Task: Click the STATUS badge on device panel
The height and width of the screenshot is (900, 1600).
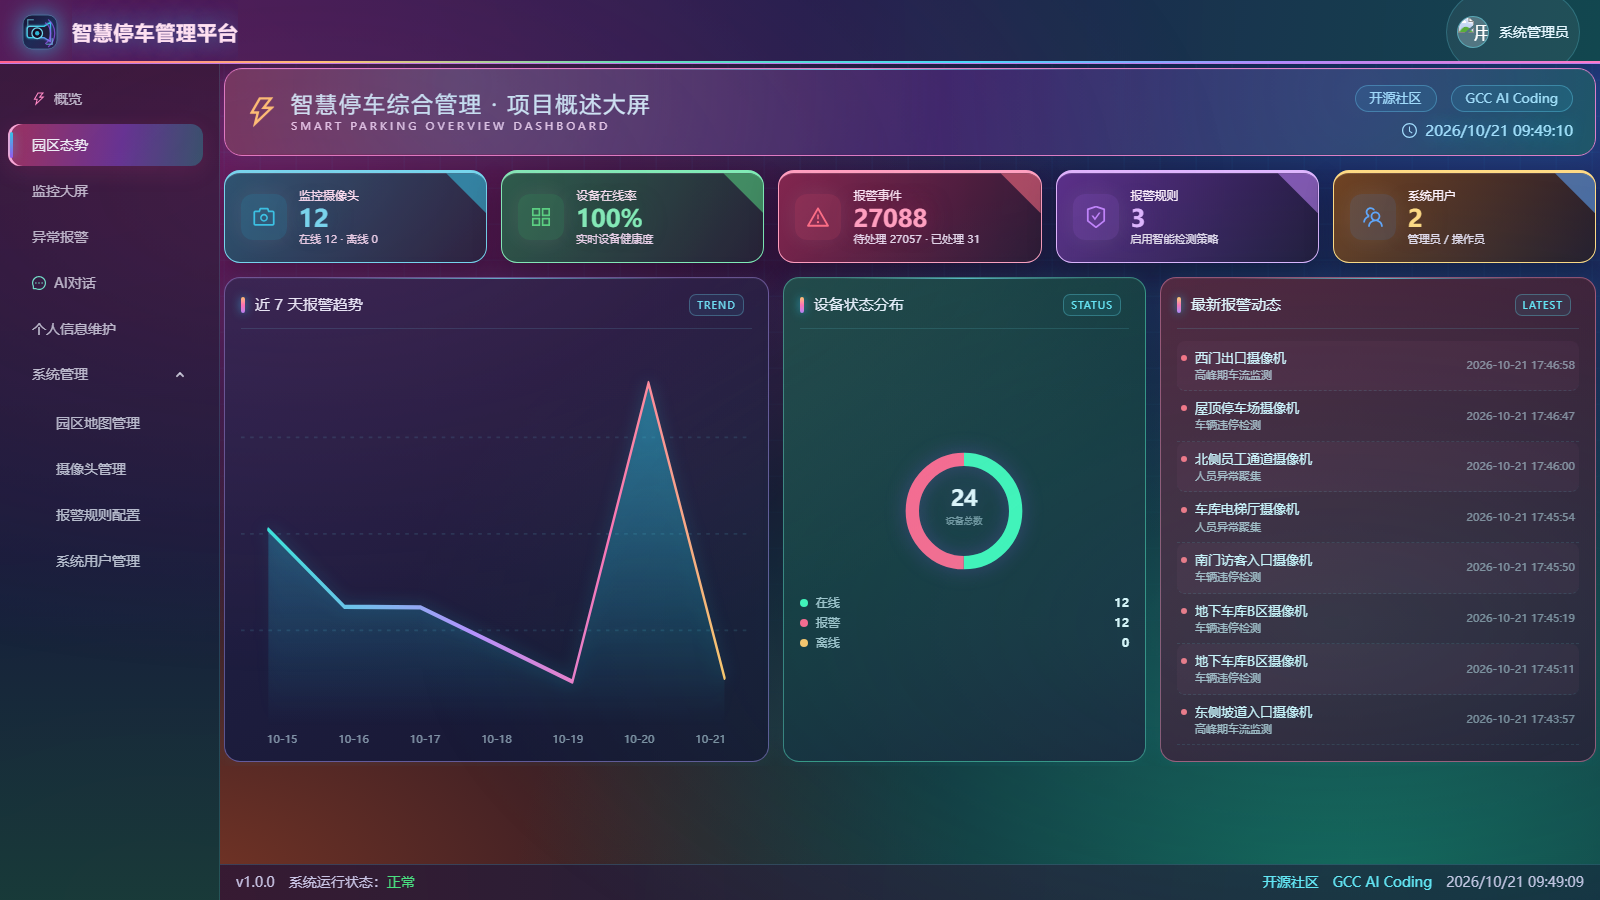Action: point(1091,305)
